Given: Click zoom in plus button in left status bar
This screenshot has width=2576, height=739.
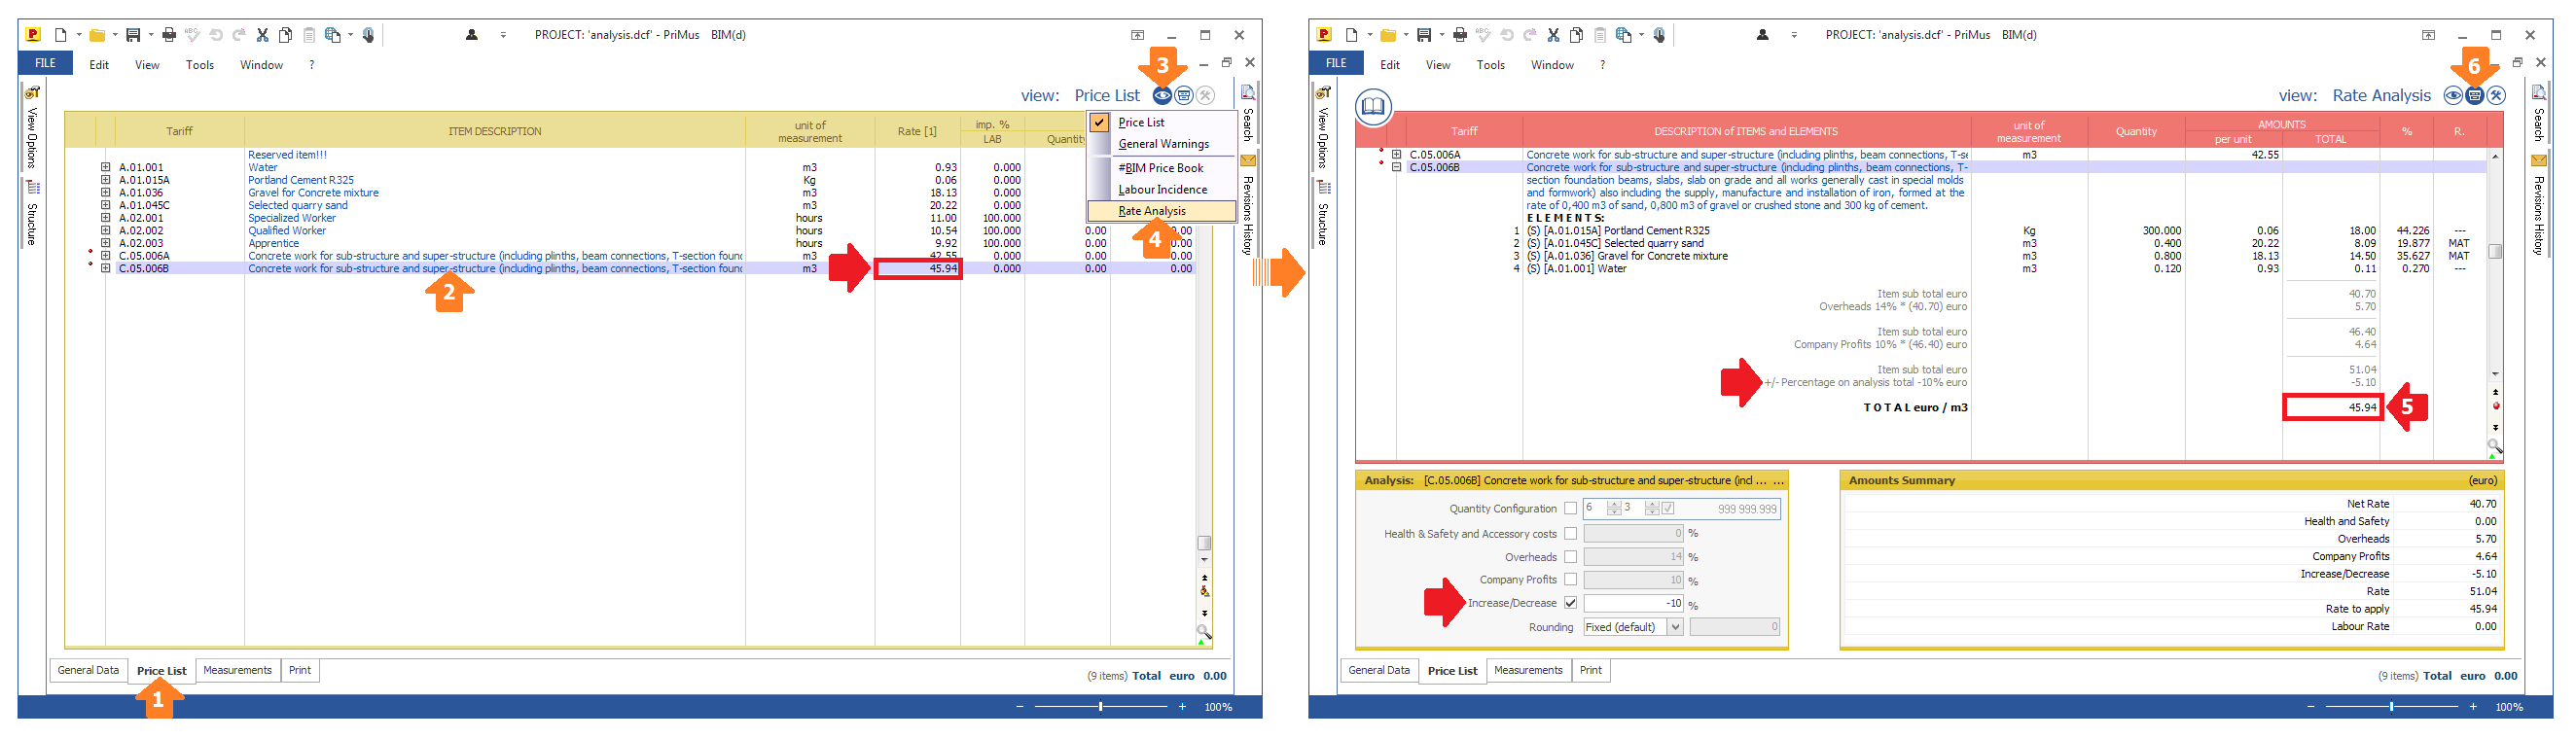Looking at the screenshot, I should (1182, 707).
